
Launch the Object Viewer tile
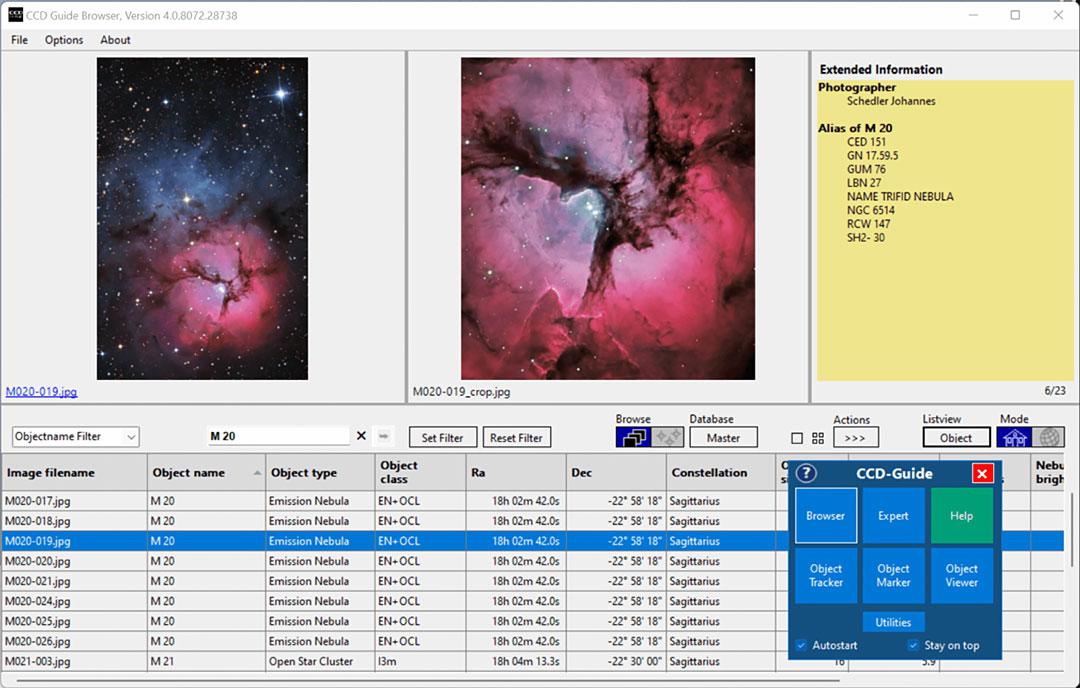pyautogui.click(x=962, y=575)
